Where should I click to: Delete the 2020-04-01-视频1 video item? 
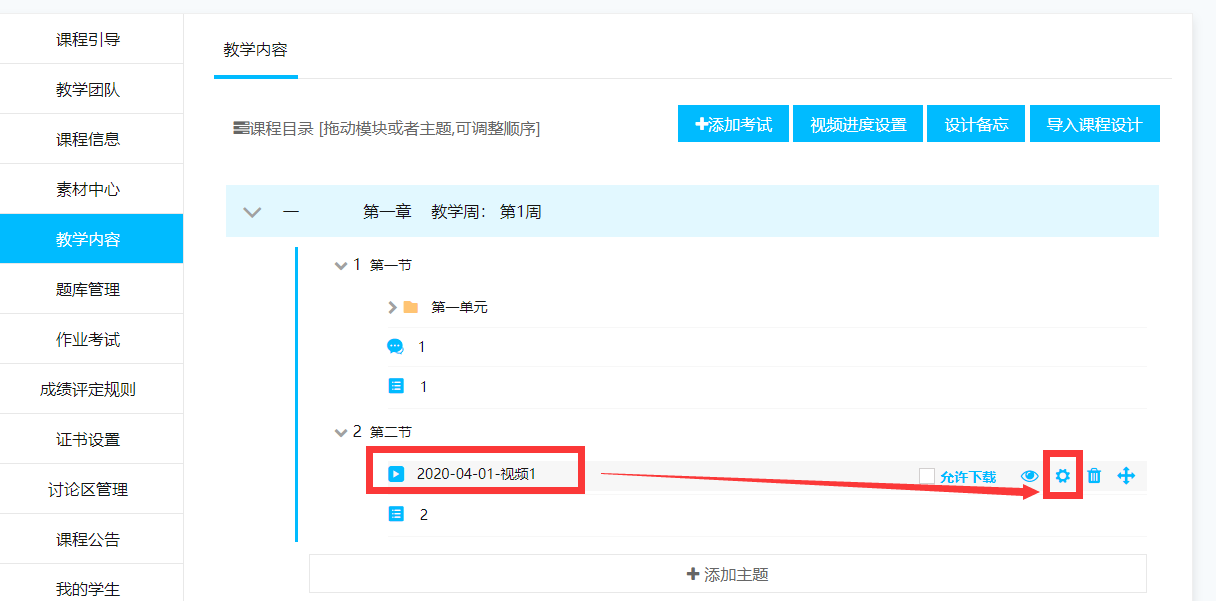(1094, 476)
